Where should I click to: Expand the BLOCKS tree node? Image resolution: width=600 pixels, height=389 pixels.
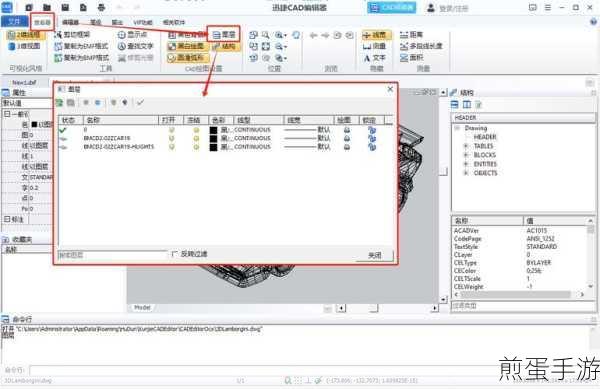pyautogui.click(x=466, y=155)
